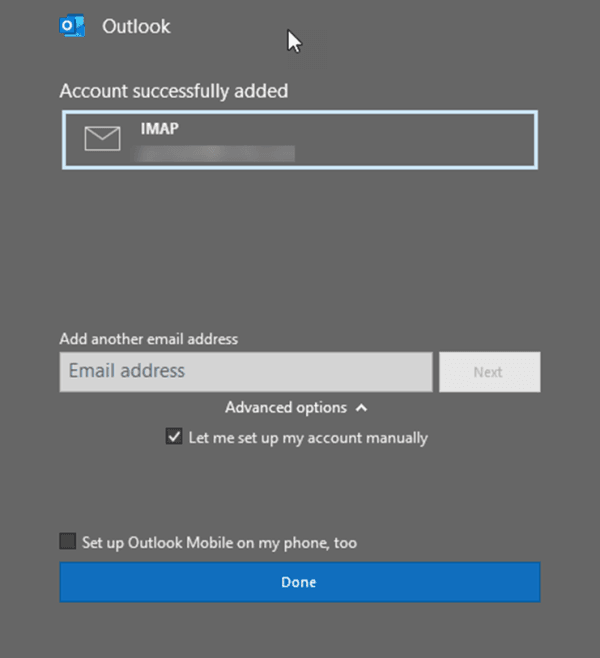Click the Outlook logo icon
The width and height of the screenshot is (600, 658).
coord(73,27)
